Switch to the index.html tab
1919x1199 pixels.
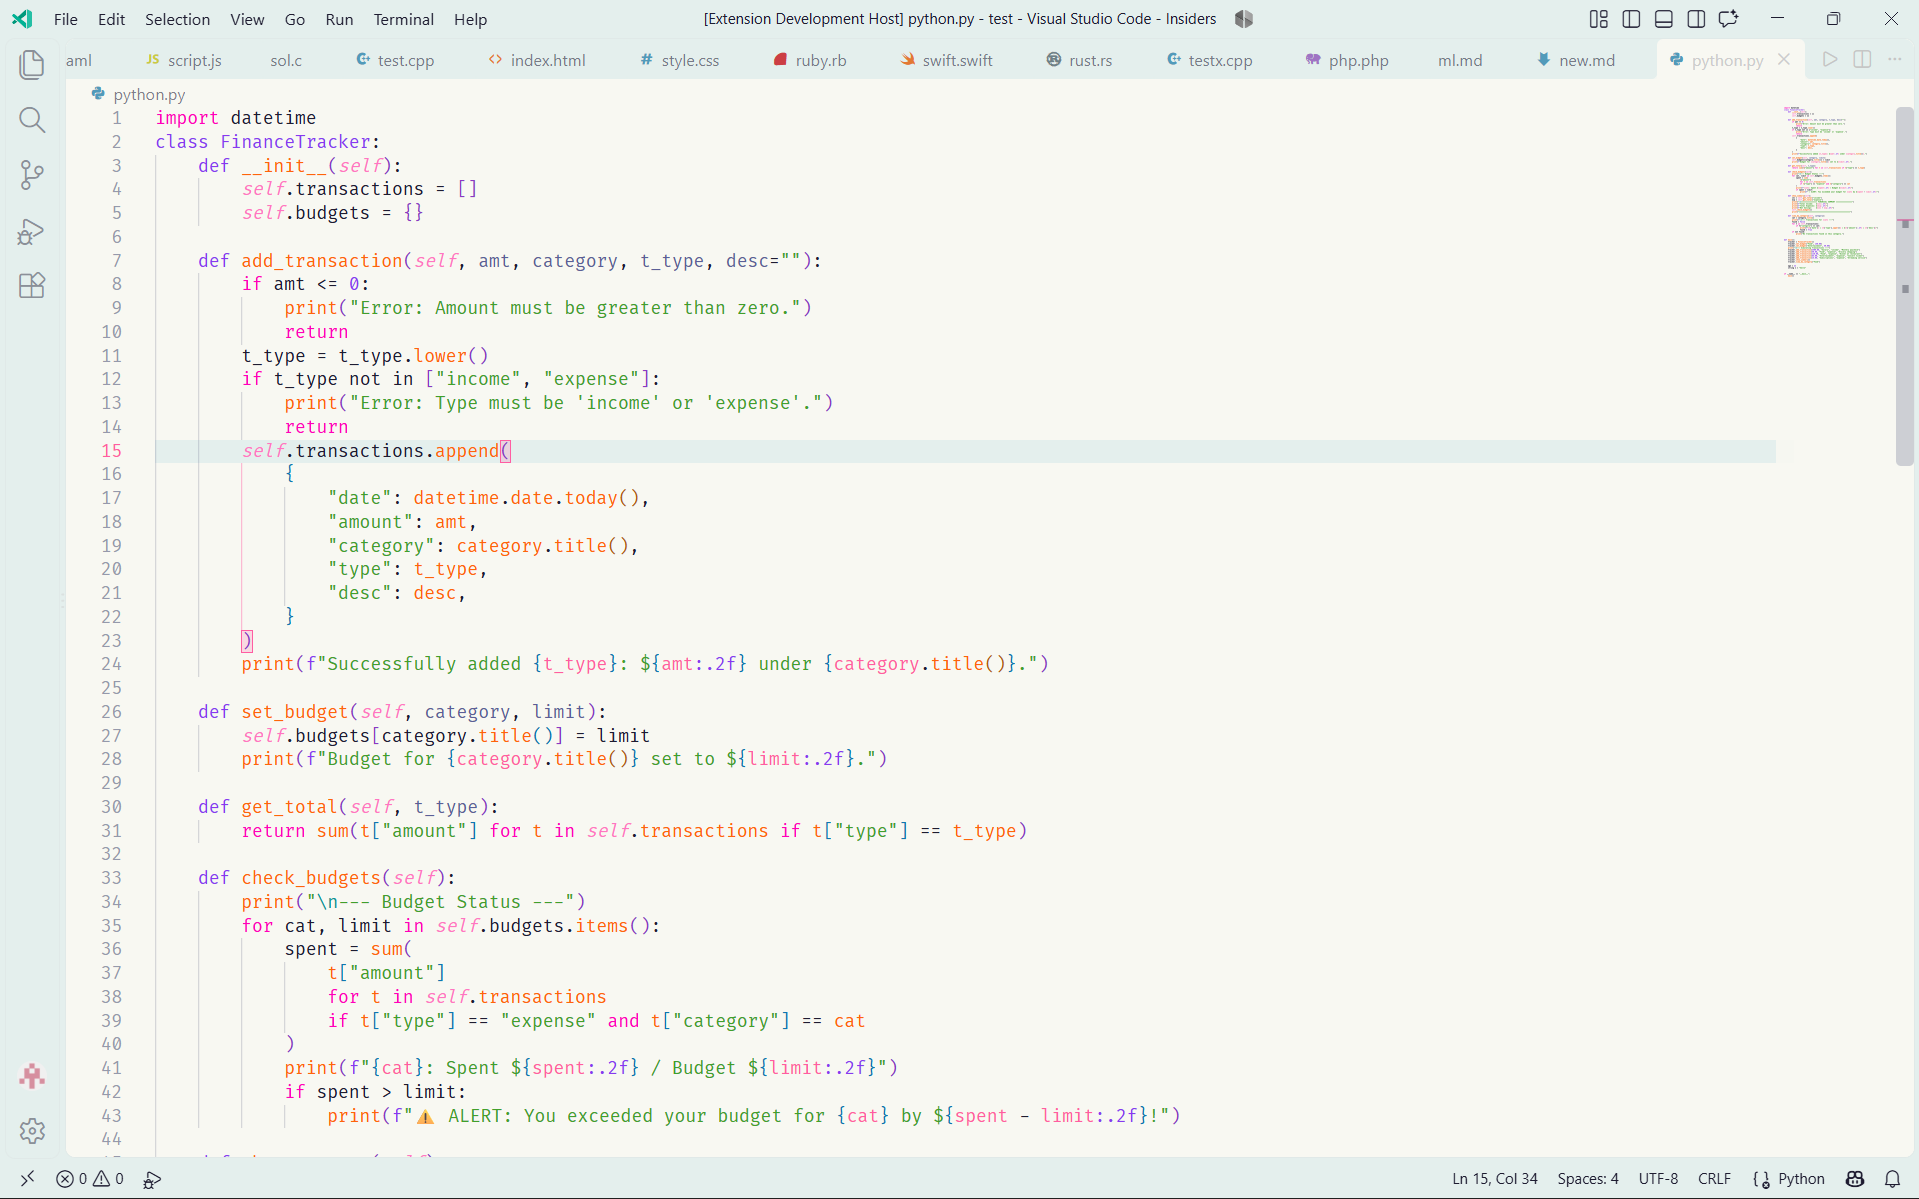point(537,60)
